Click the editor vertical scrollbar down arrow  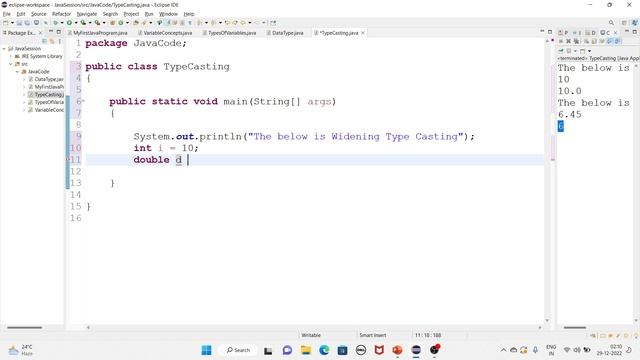point(547,321)
